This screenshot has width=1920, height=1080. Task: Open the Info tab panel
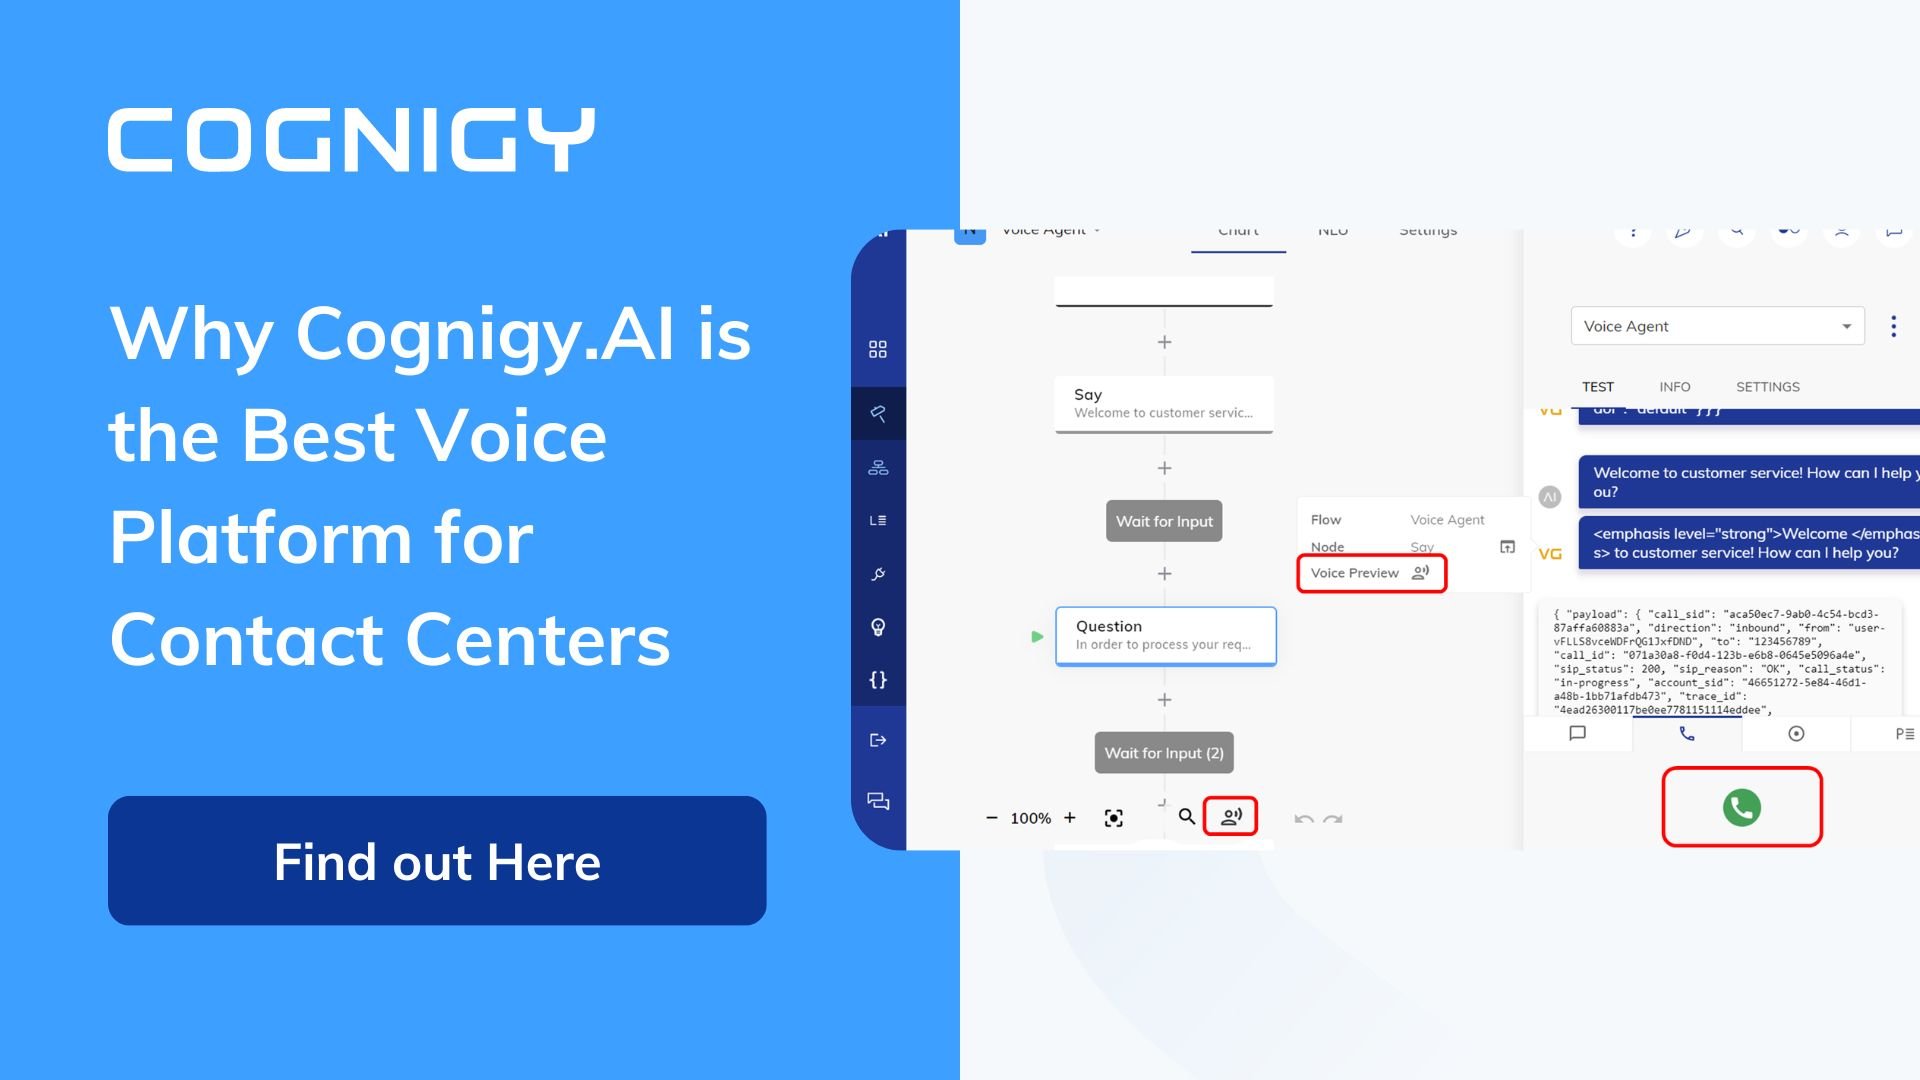click(x=1675, y=385)
